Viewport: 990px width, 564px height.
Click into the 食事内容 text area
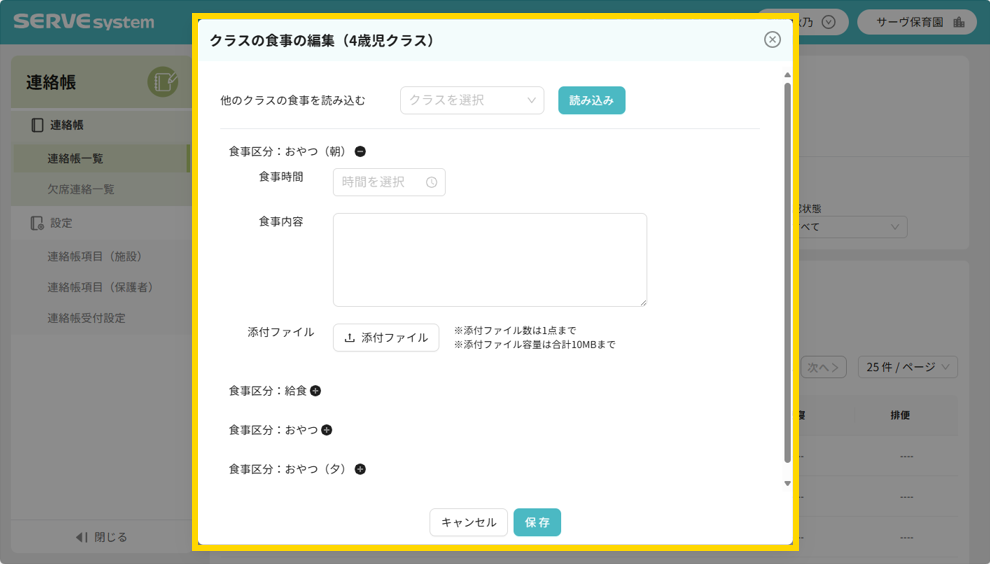point(489,259)
